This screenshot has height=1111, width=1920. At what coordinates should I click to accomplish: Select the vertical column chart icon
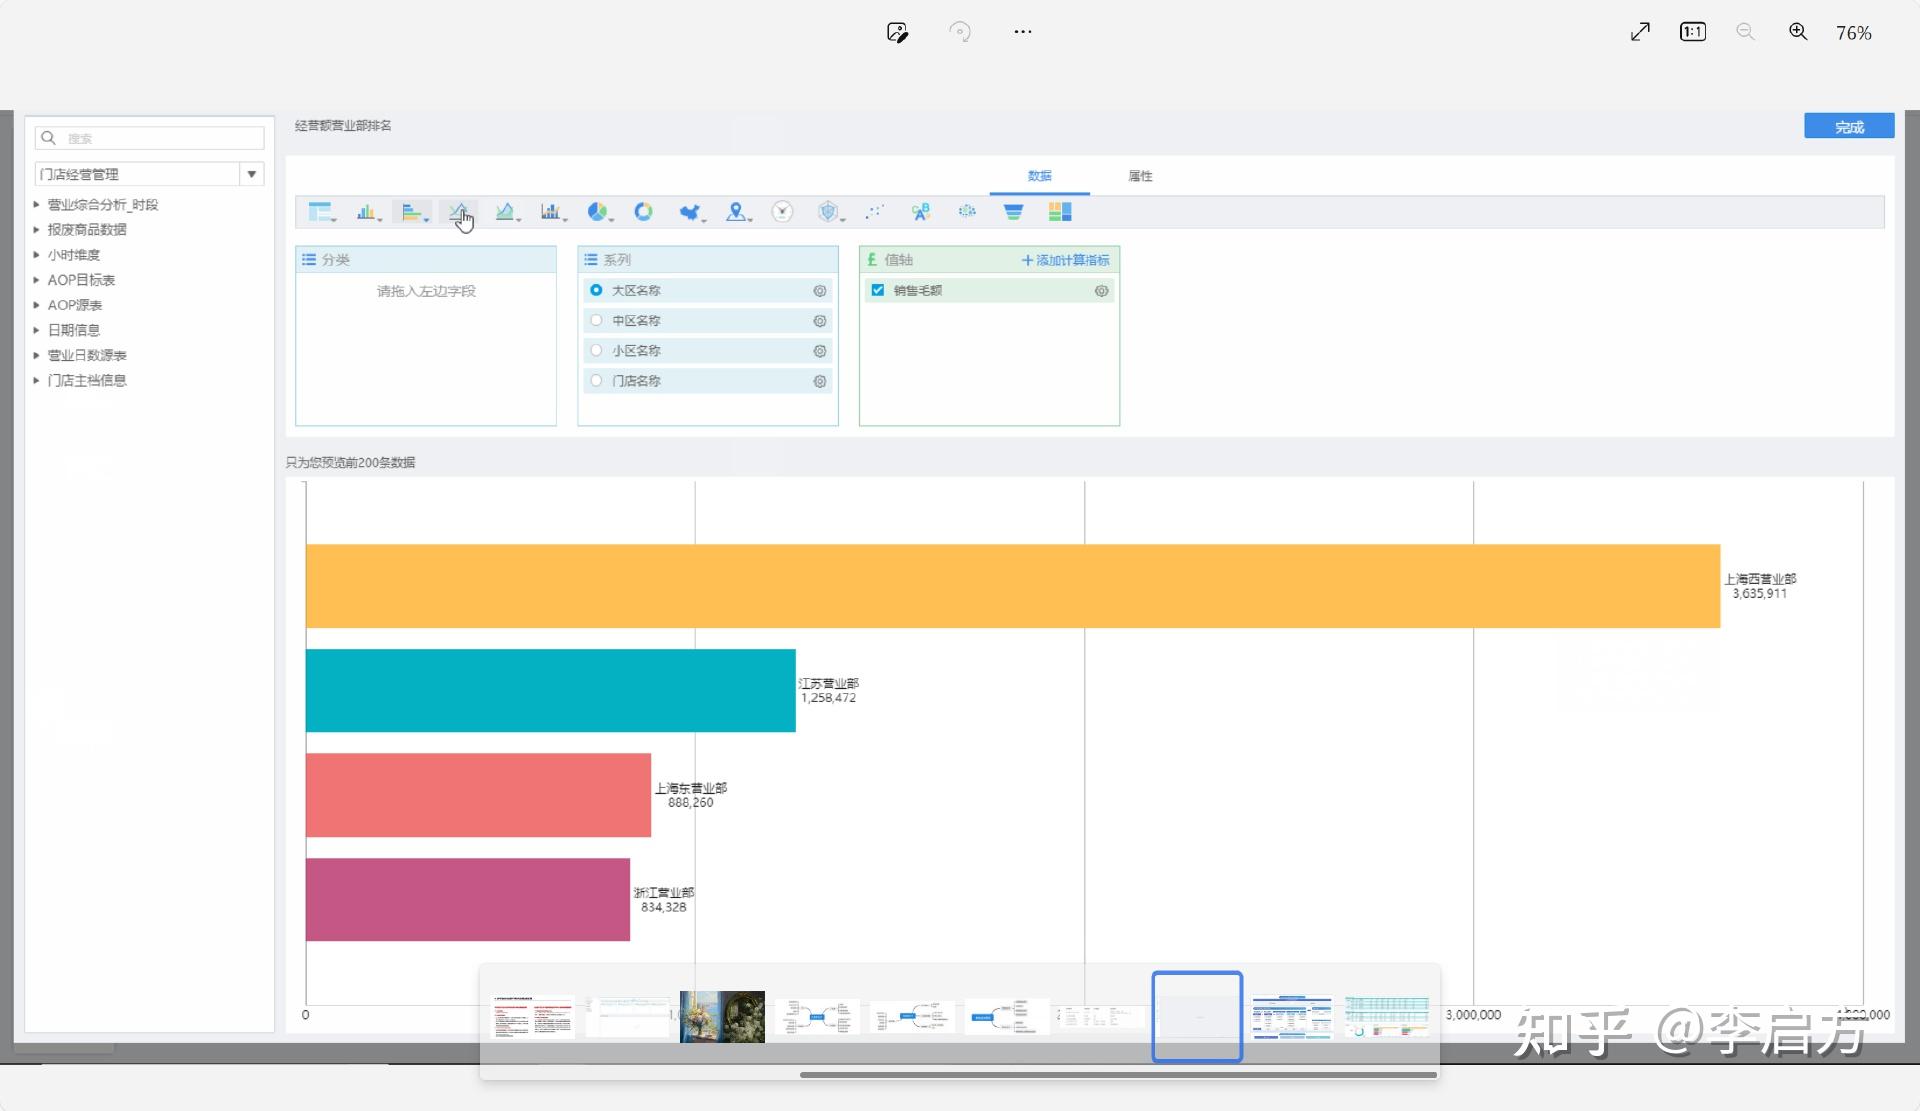[x=368, y=212]
